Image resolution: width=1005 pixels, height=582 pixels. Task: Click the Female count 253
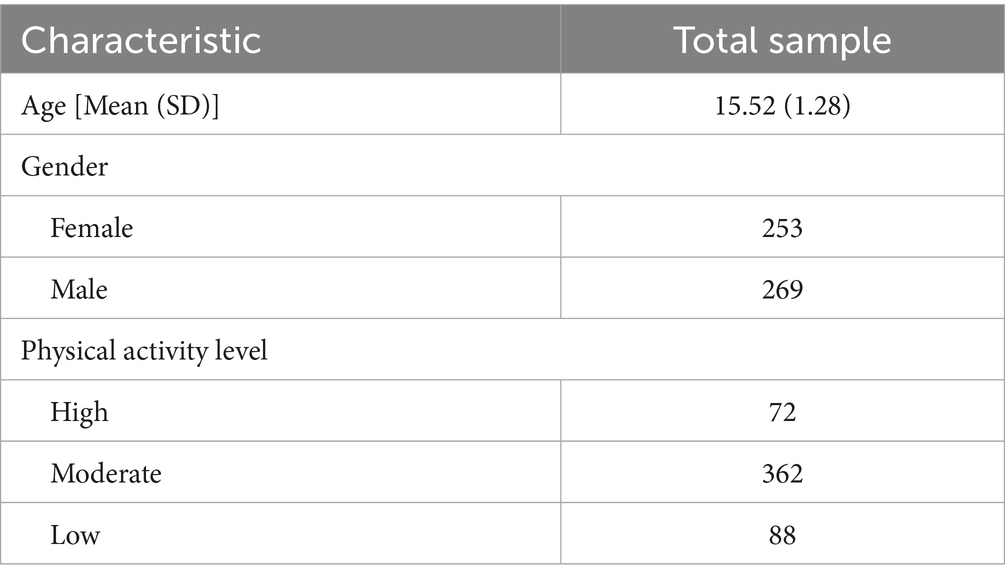click(x=782, y=228)
